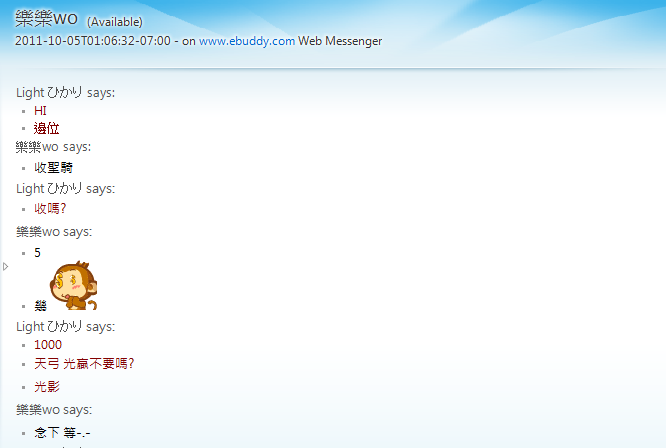Select the 光影 message
This screenshot has height=448, width=666.
coord(46,386)
